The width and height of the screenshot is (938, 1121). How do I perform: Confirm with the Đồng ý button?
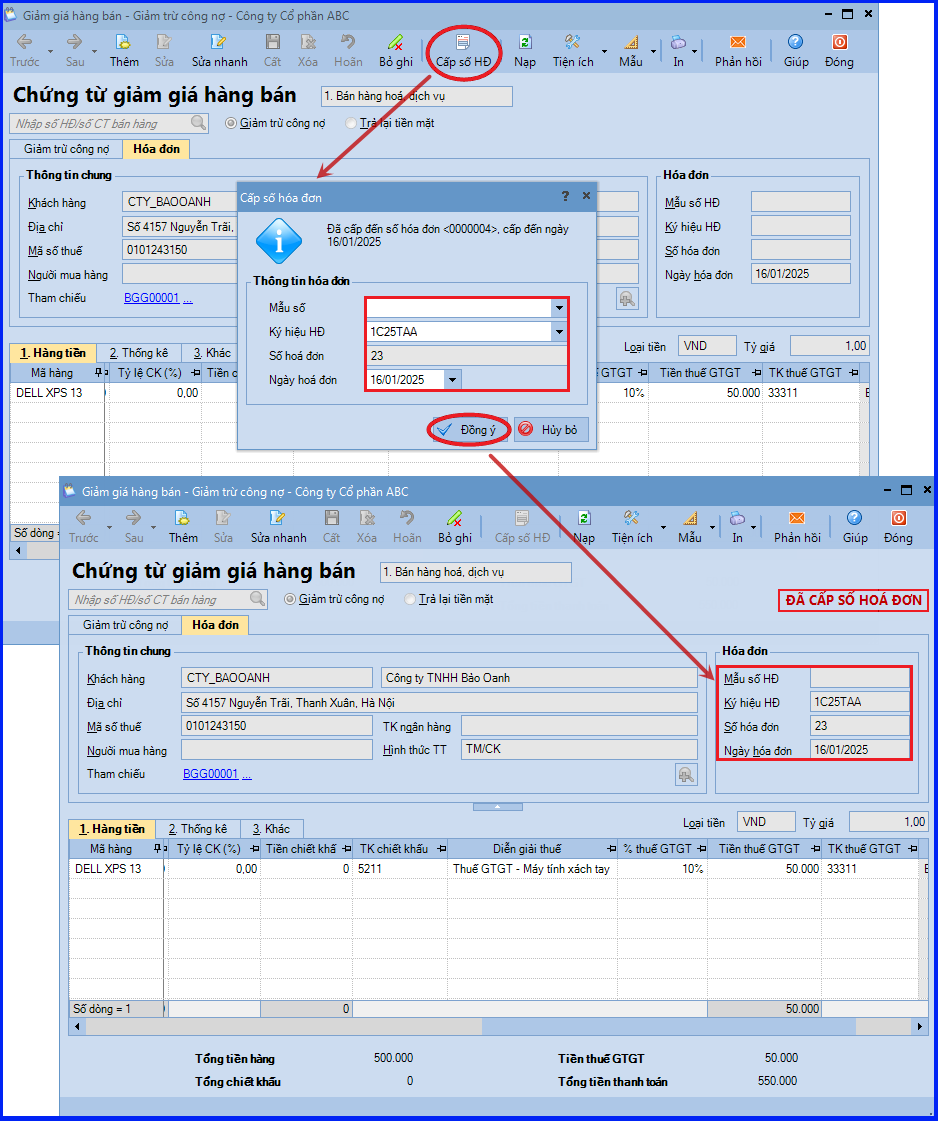click(470, 430)
